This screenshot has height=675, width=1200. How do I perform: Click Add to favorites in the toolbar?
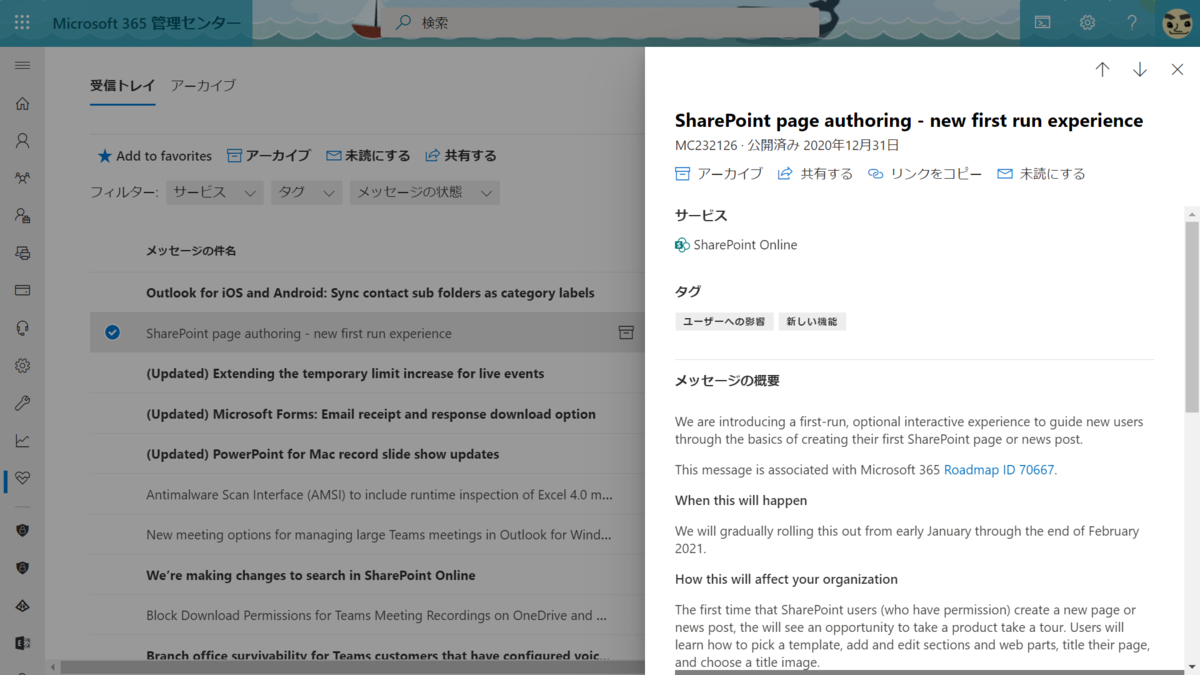tap(154, 155)
